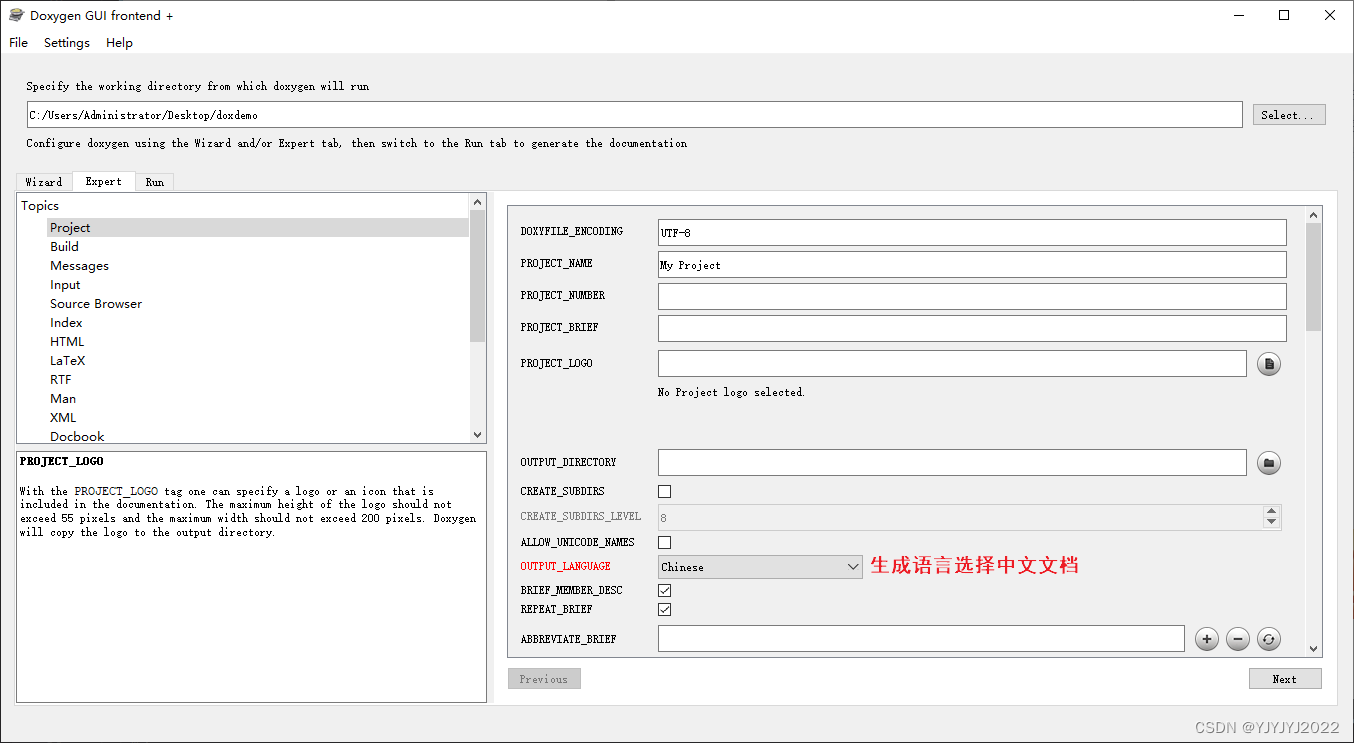Enable ALLOW_UNICODE_NAMES
Image resolution: width=1354 pixels, height=743 pixels.
tap(664, 542)
